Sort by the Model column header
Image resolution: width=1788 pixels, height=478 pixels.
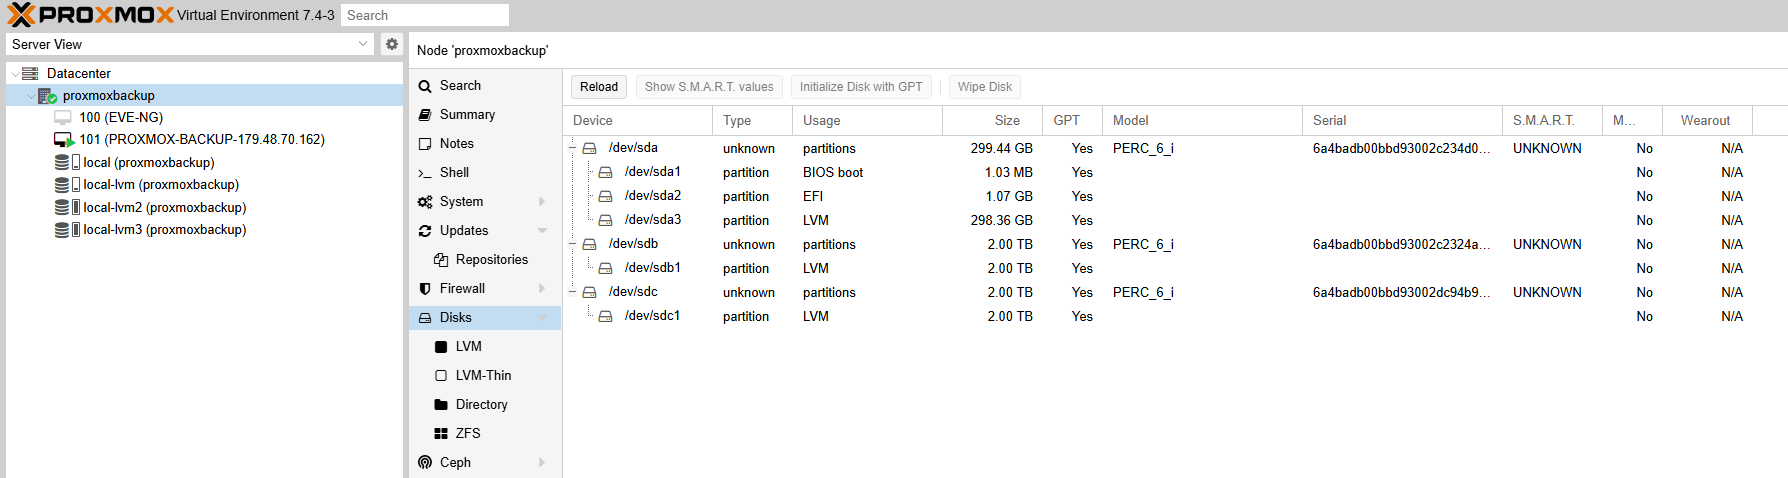point(1202,120)
